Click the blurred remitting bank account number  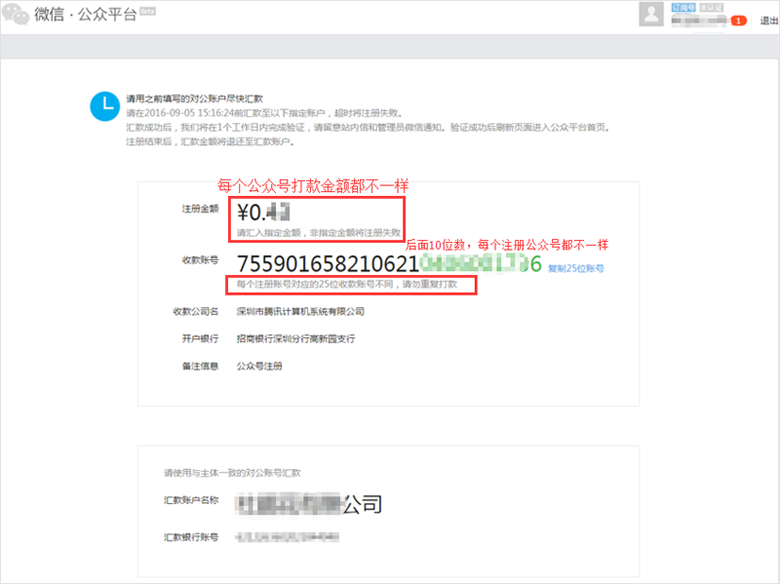pos(287,537)
